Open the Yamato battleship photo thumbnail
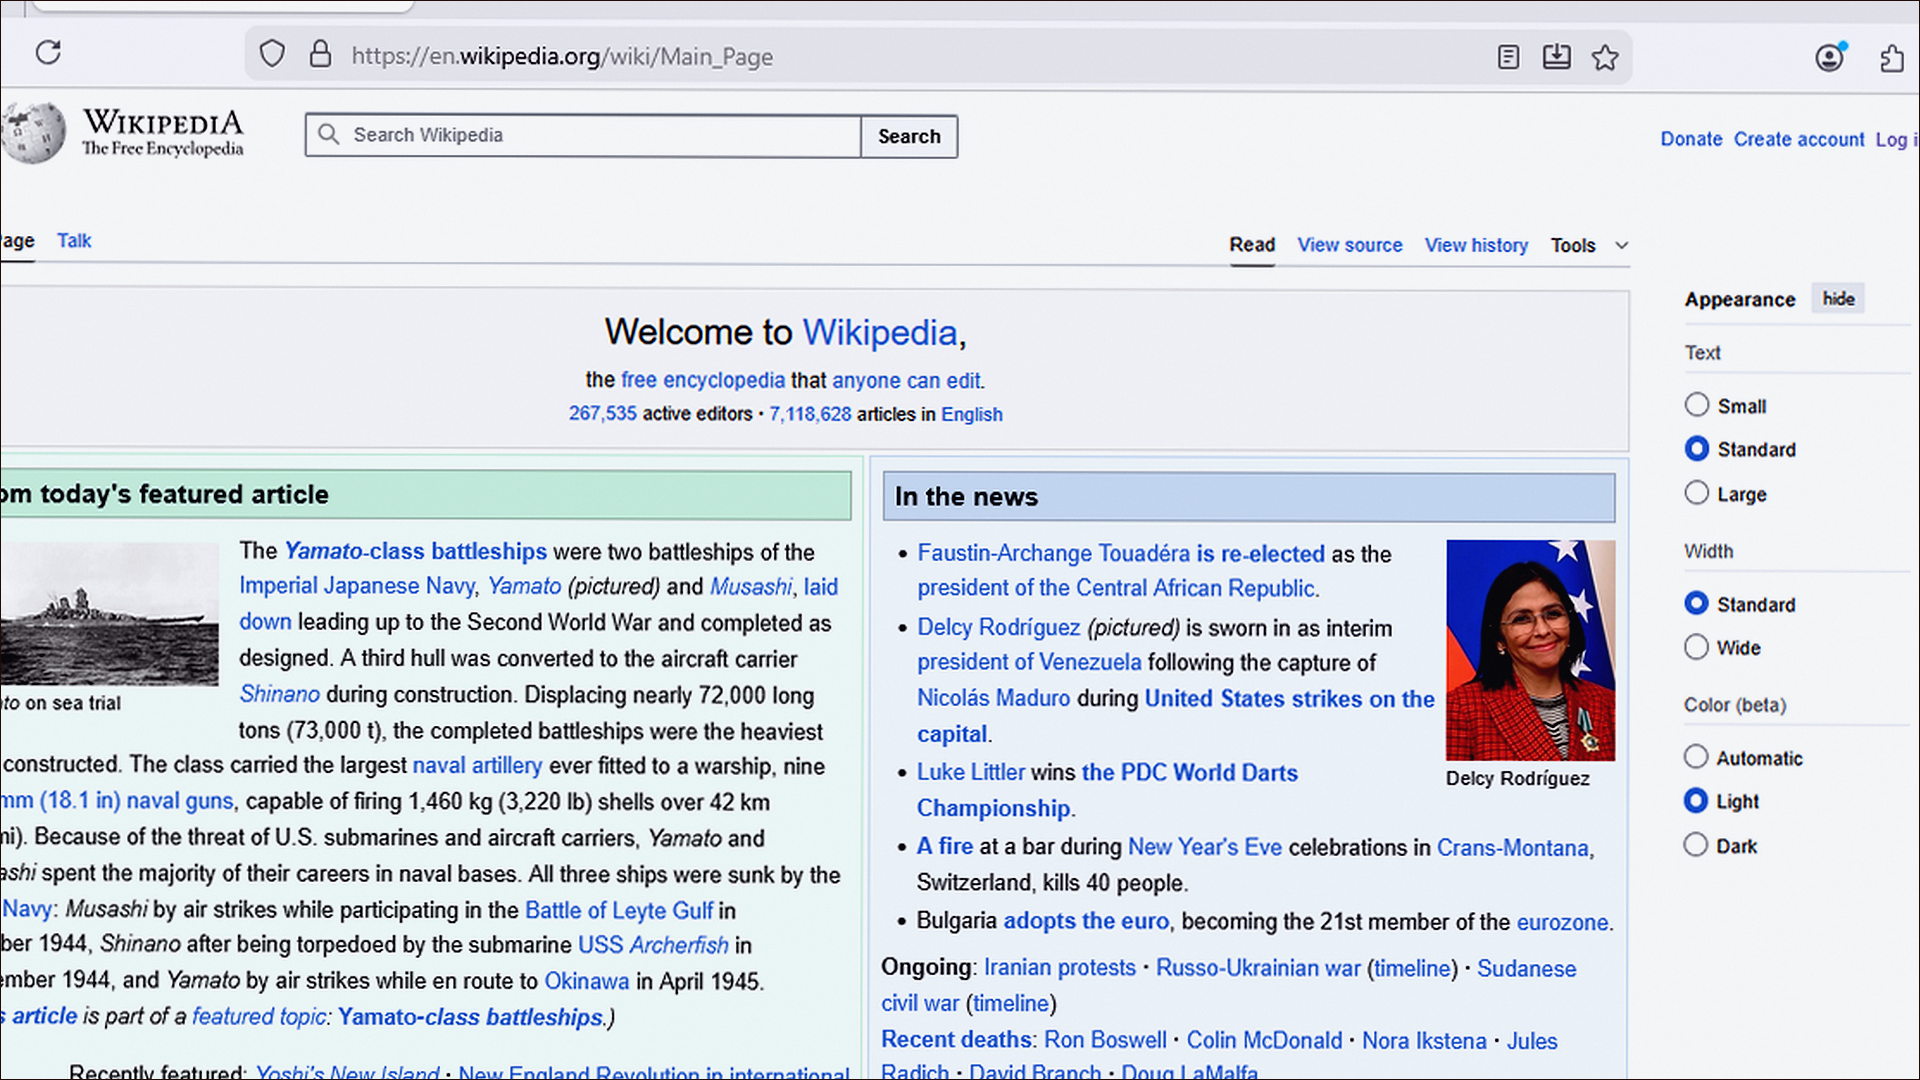 pyautogui.click(x=109, y=614)
